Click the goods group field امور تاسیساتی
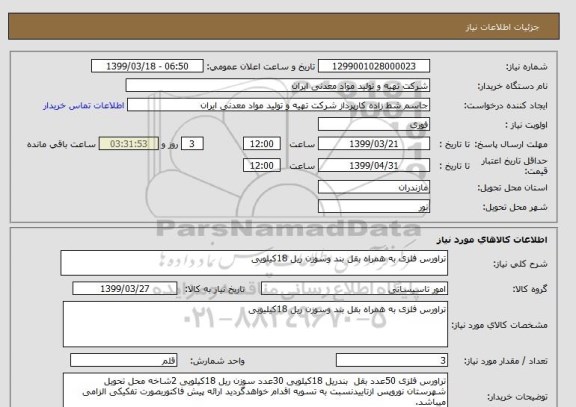Screen dimensions: 576x407 click(x=354, y=289)
